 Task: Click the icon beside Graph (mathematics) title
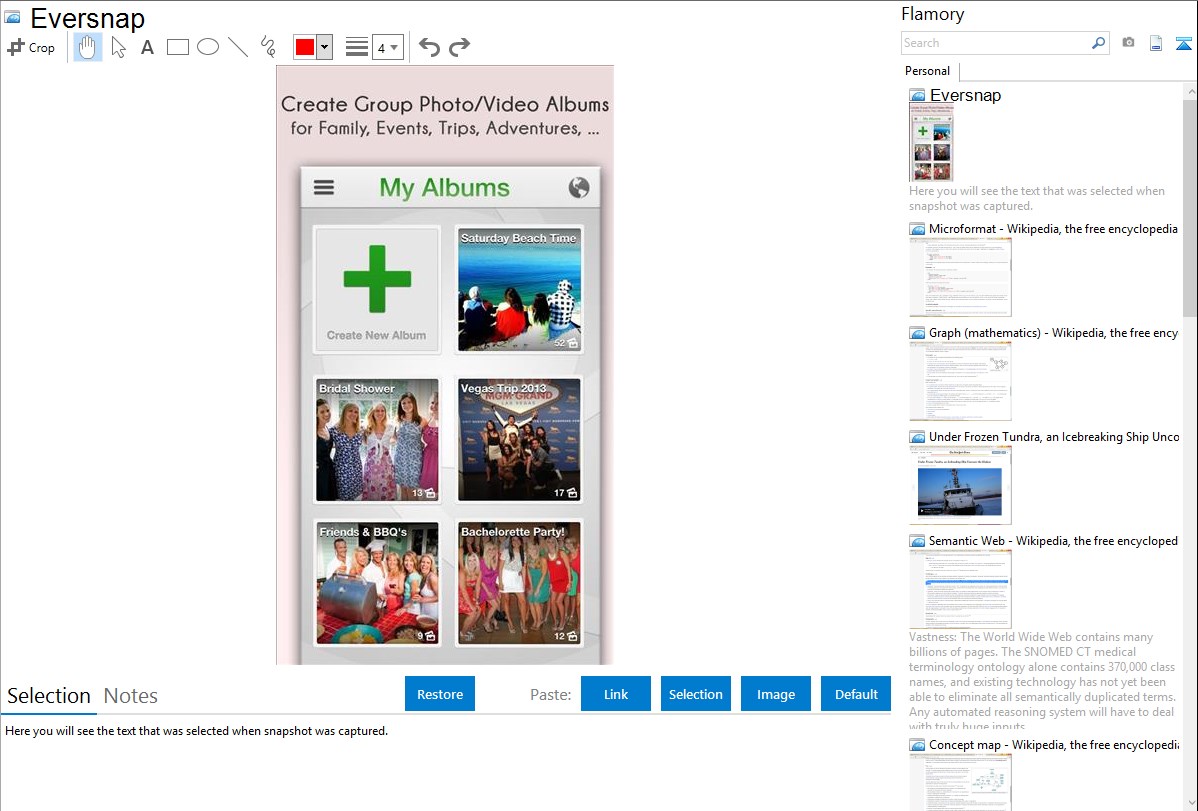click(x=917, y=333)
